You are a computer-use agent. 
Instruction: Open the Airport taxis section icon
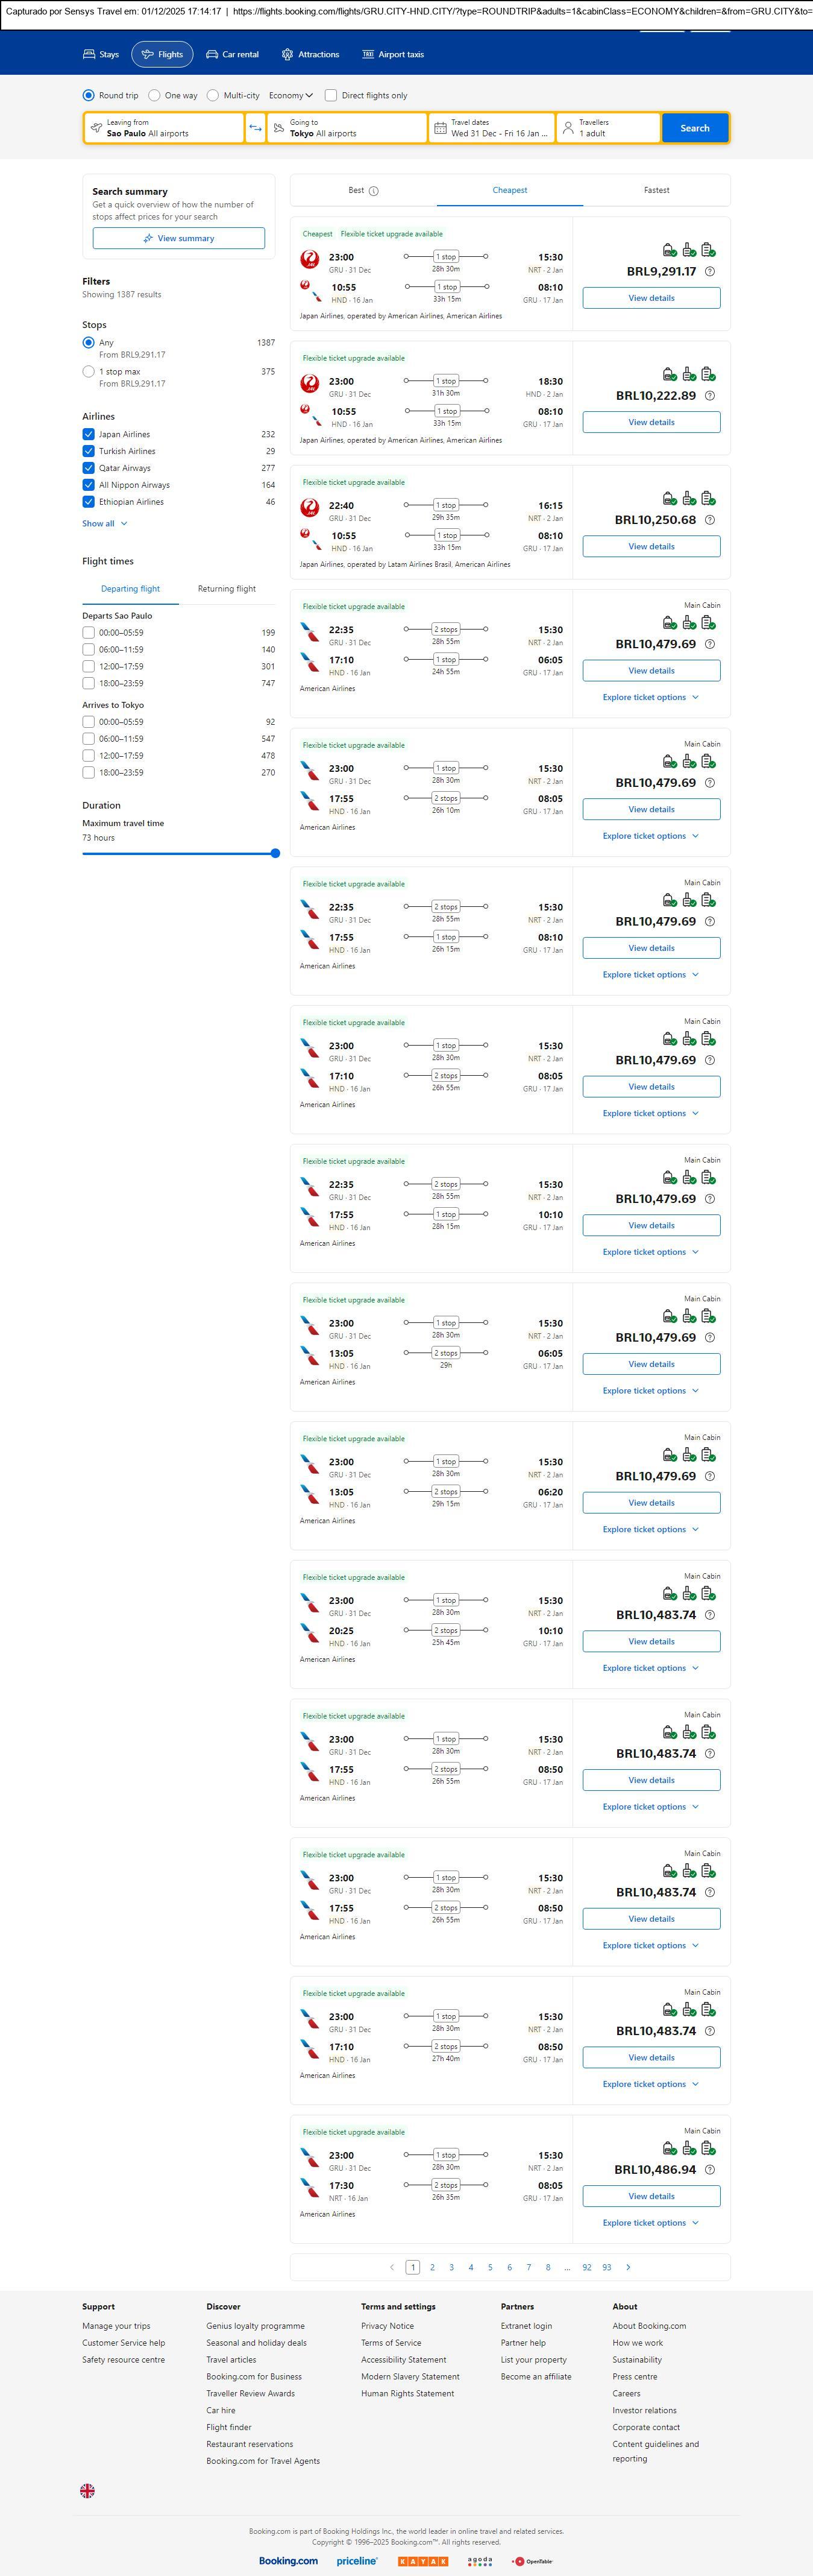point(368,55)
